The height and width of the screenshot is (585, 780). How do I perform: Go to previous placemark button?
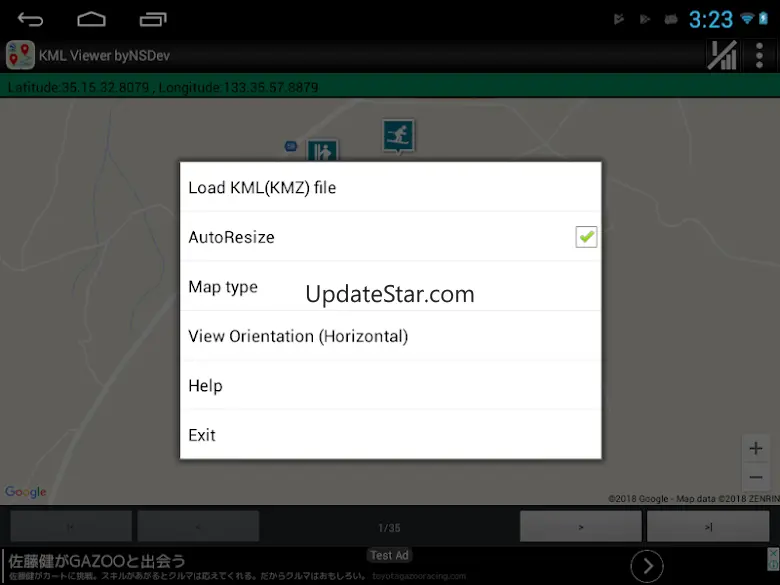coord(198,526)
